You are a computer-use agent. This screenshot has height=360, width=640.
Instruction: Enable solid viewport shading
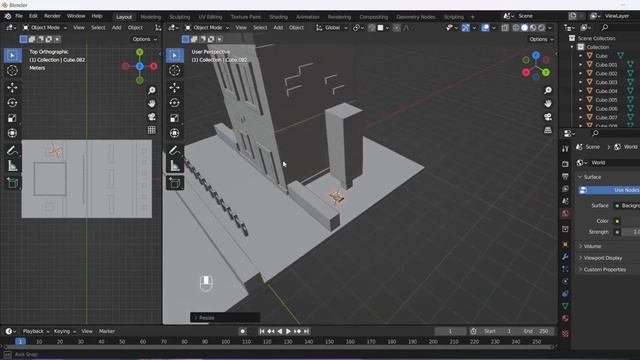pos(524,28)
